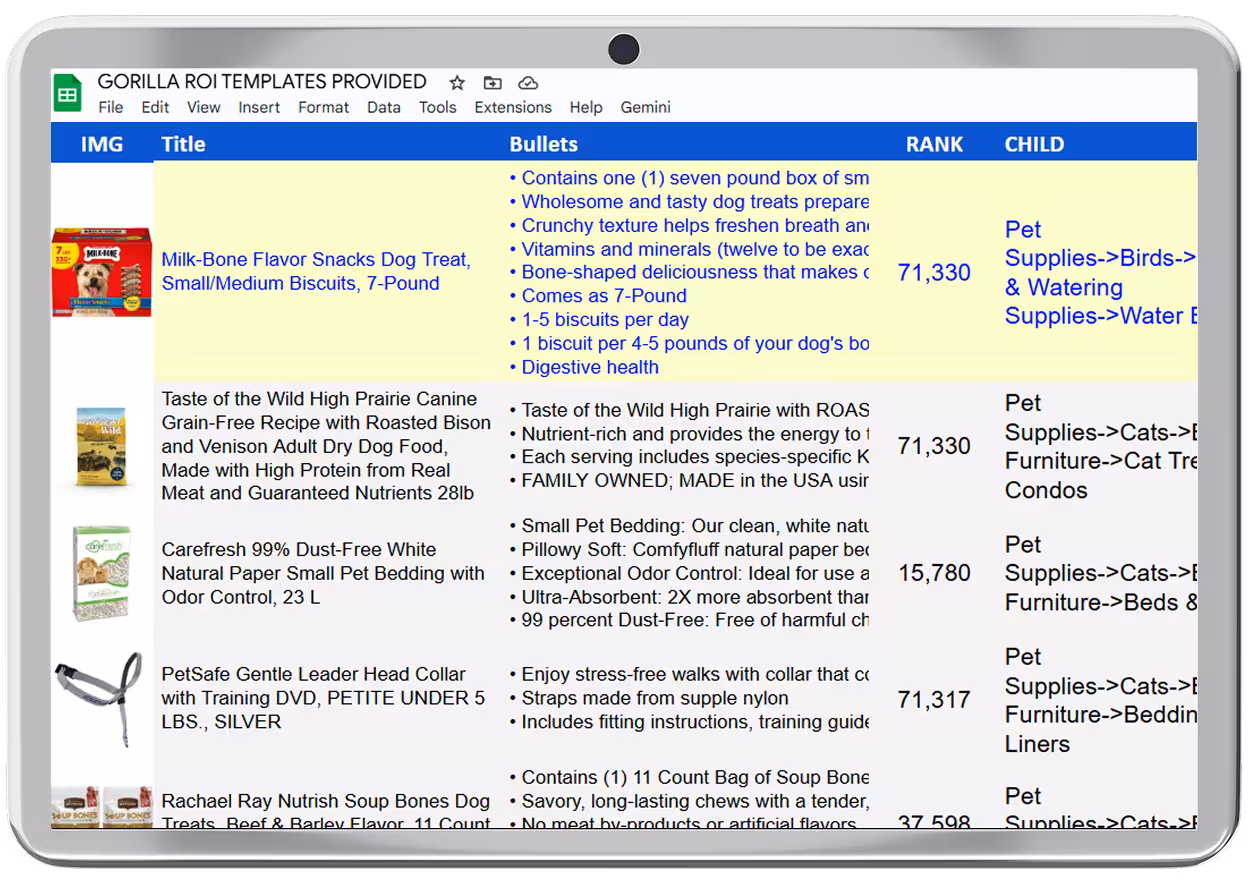
Task: Select the Taste of the Wild rank 71,330
Action: (x=934, y=446)
